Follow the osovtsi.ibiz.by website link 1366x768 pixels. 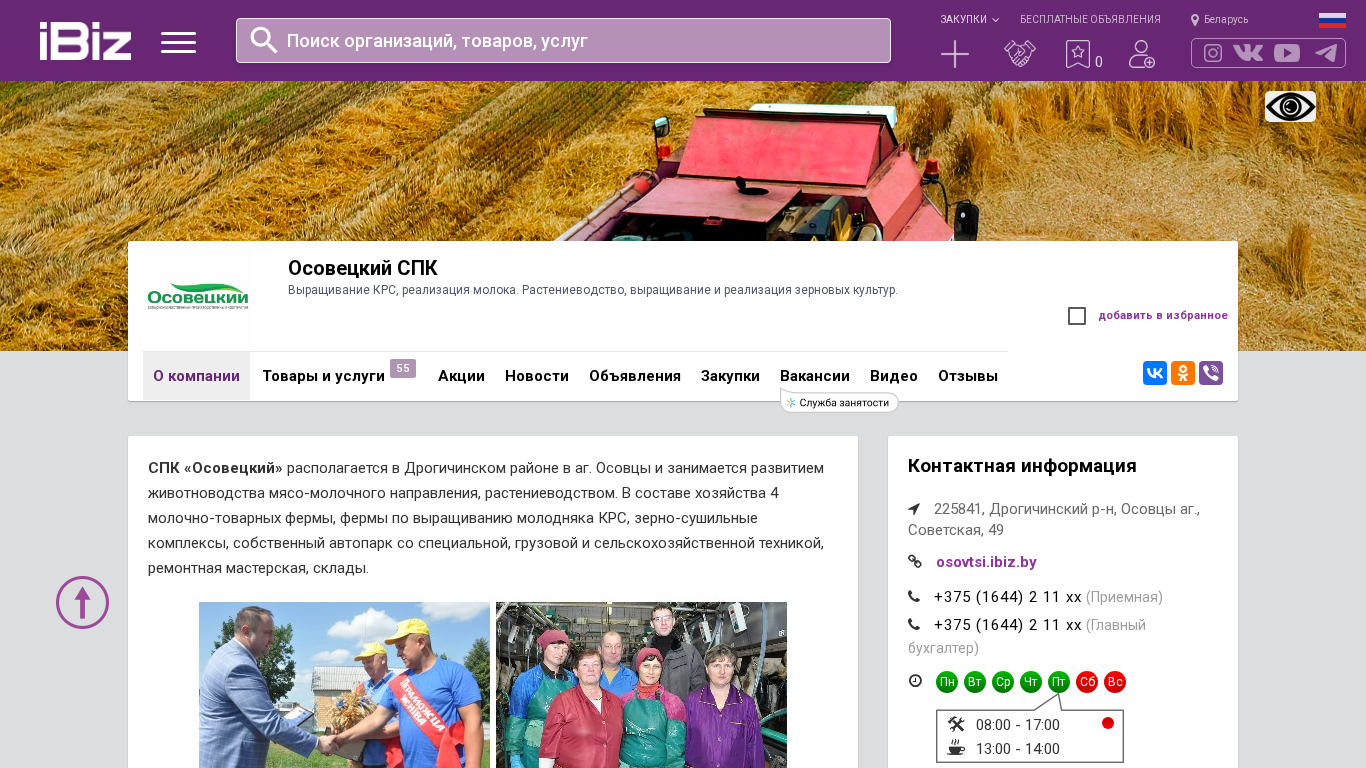[x=986, y=562]
